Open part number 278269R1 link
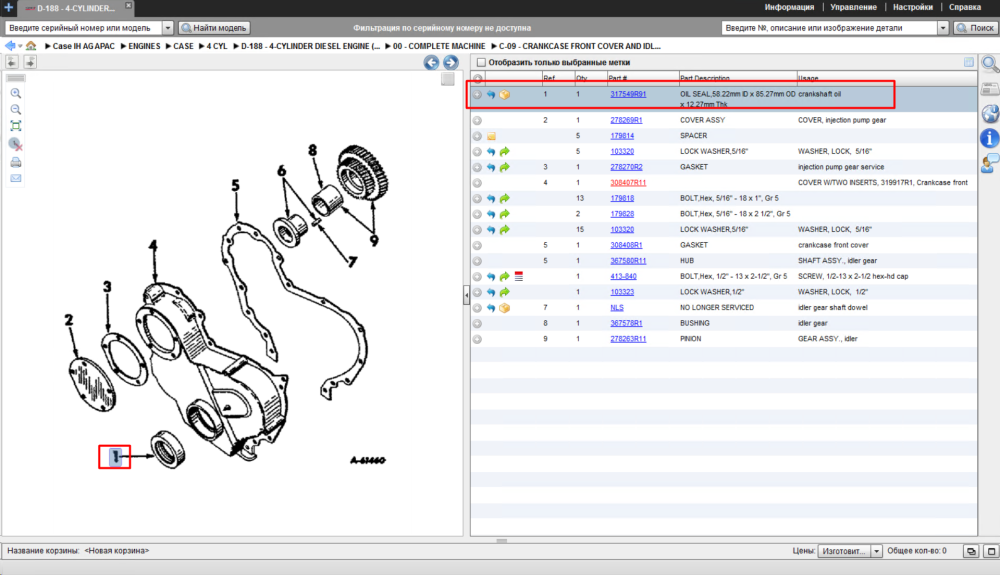This screenshot has width=1000, height=575. pyautogui.click(x=626, y=120)
